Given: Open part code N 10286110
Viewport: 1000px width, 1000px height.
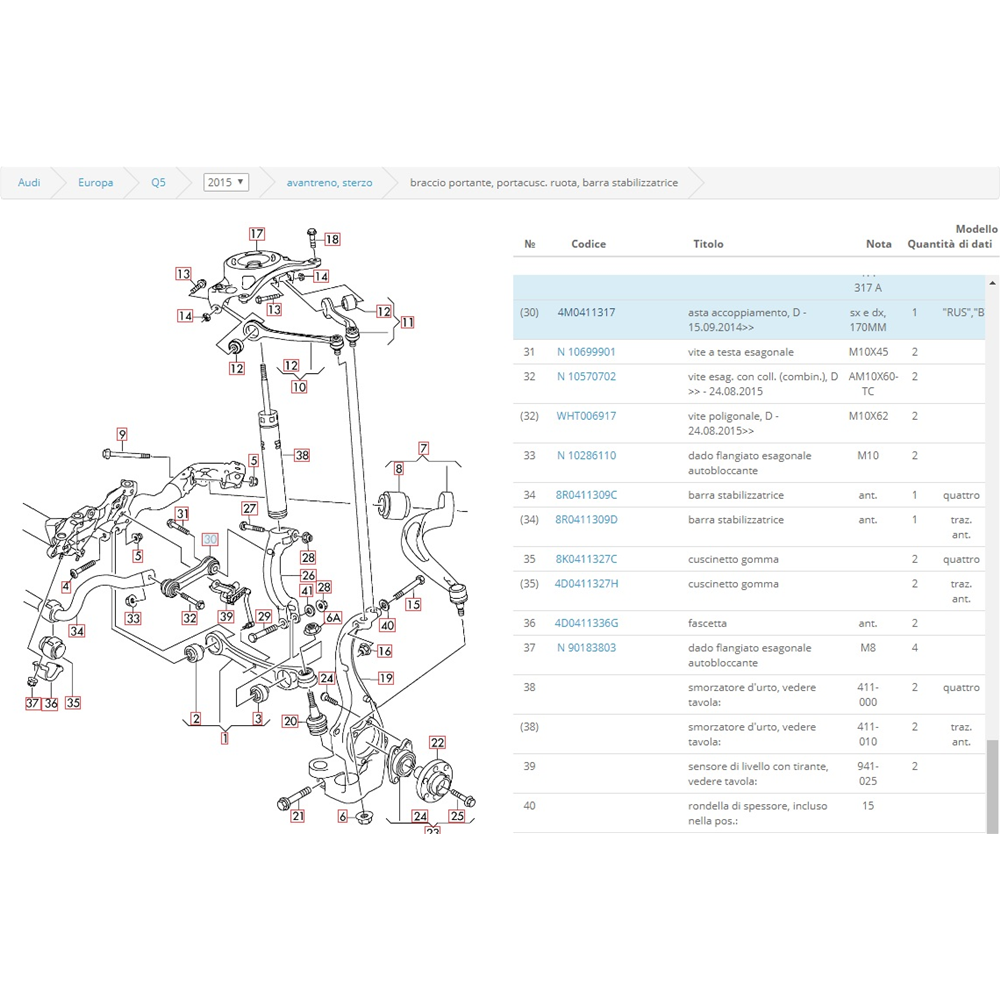Looking at the screenshot, I should pos(586,455).
